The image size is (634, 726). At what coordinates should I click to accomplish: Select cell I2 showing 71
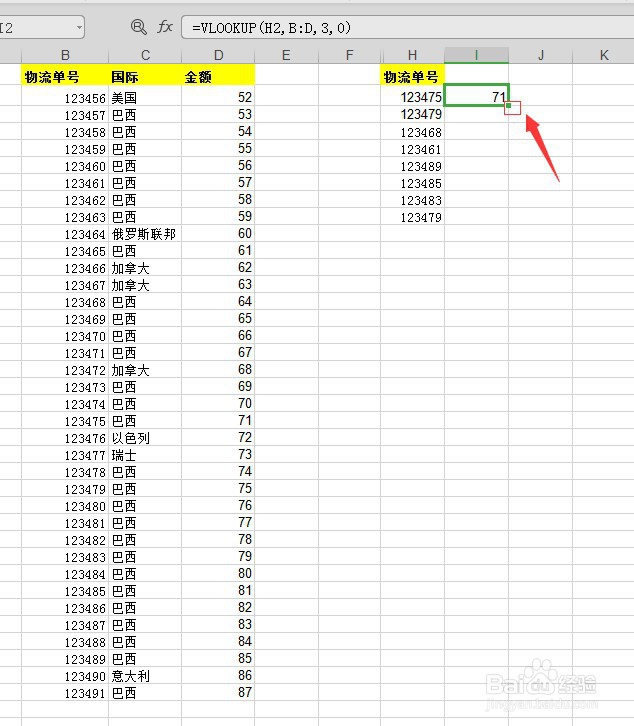pos(476,96)
